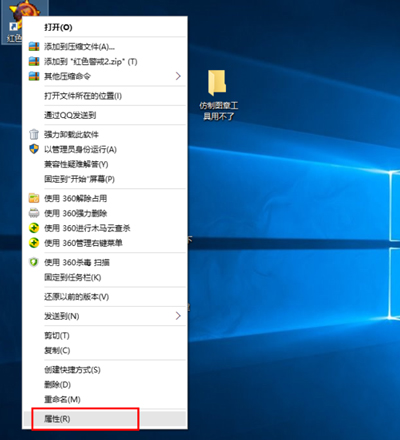Click the folder icon beside 使用 360解除占用
This screenshot has height=440, width=400.
tap(34, 198)
